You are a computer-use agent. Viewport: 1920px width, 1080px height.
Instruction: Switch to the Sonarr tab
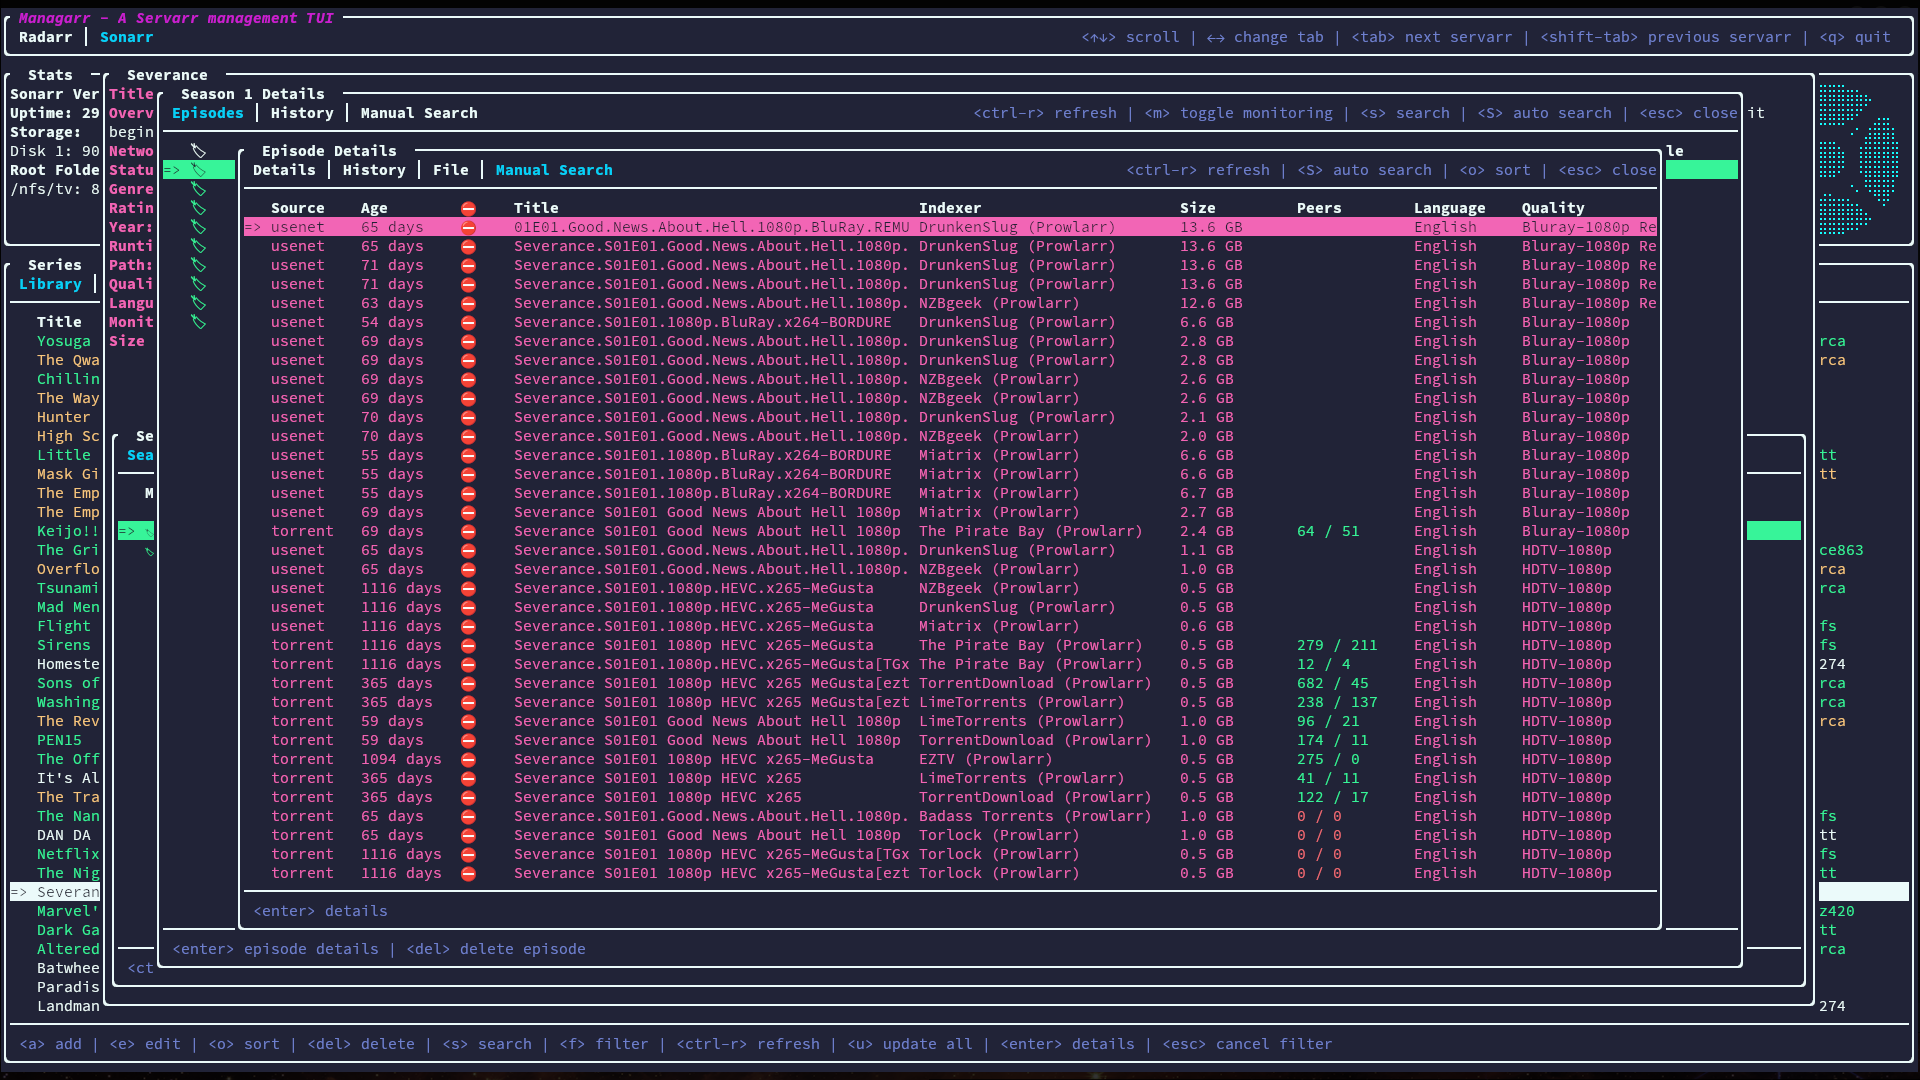point(126,37)
